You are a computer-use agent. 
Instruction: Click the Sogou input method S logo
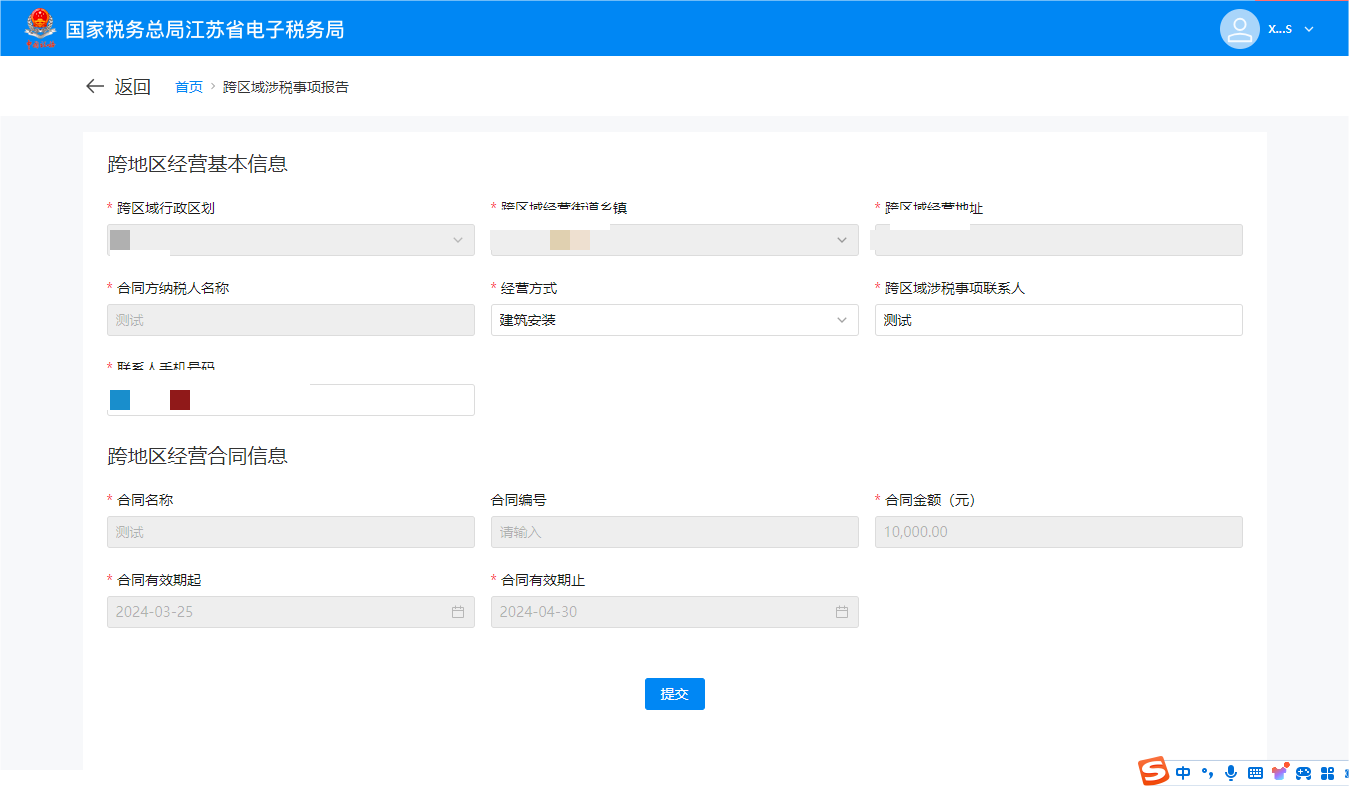coord(1154,772)
